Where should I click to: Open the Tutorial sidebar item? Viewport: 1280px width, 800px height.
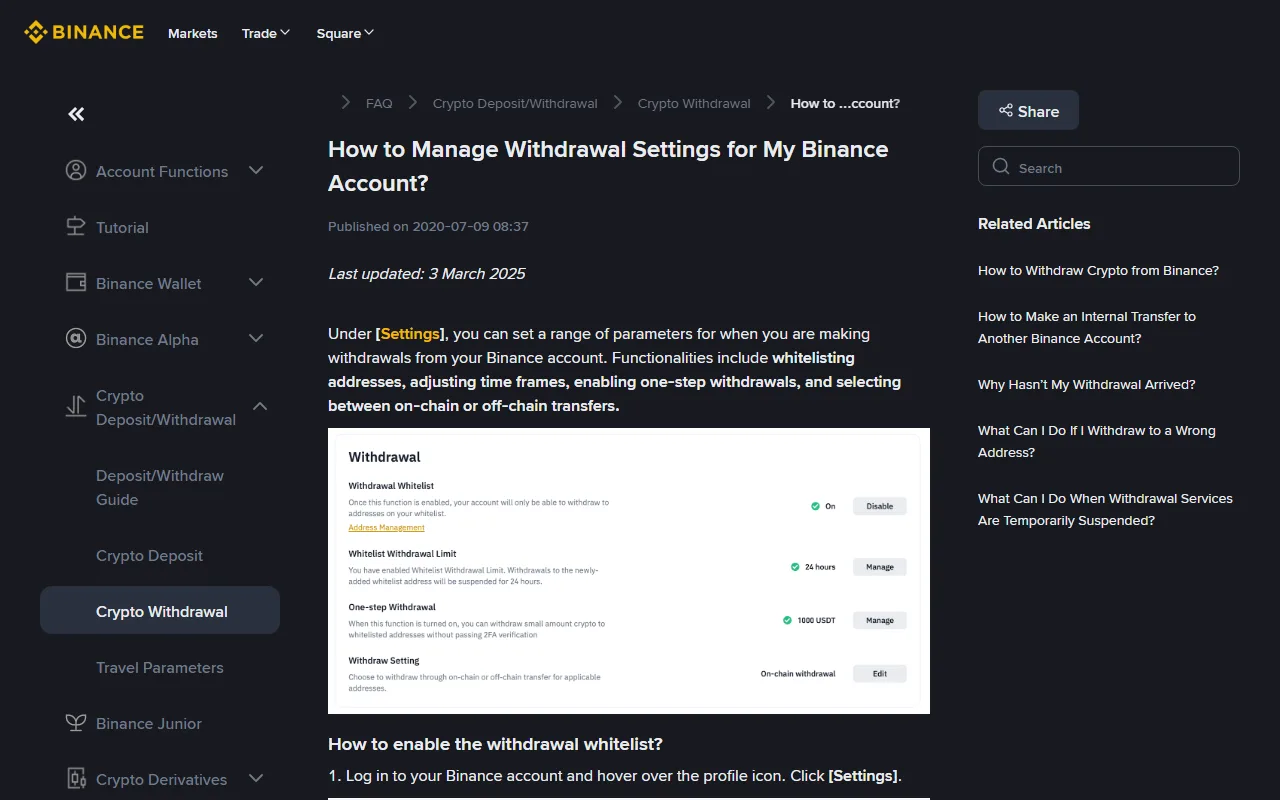[122, 227]
